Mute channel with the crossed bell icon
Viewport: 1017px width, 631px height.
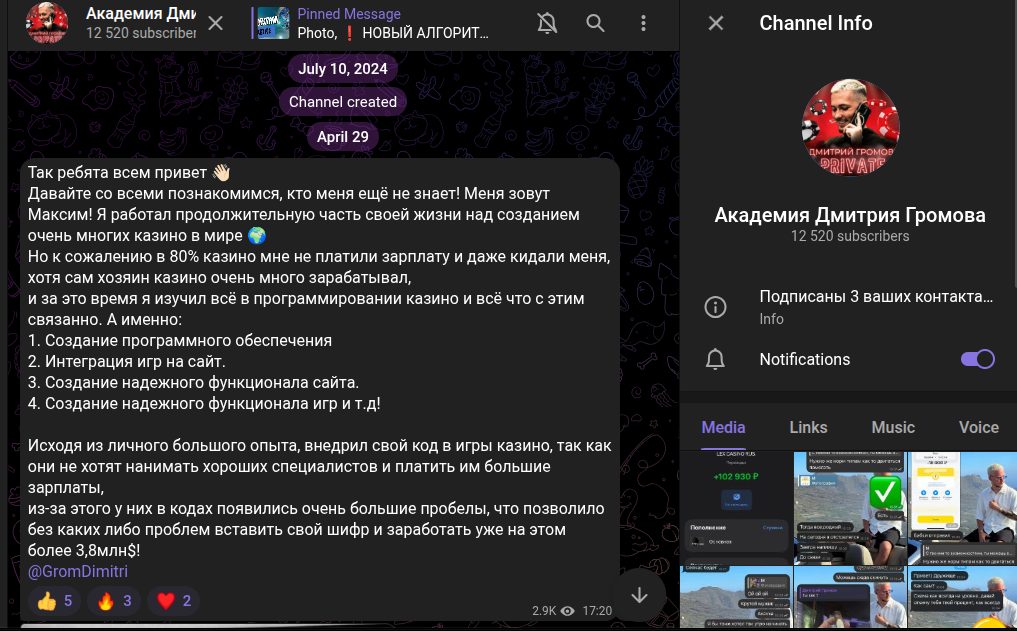coord(547,23)
